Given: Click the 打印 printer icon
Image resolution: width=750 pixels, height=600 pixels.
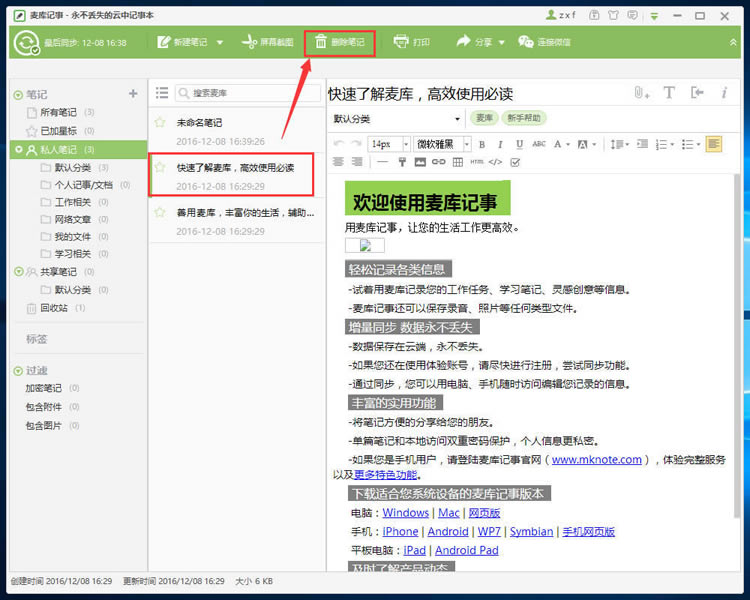Looking at the screenshot, I should point(401,42).
